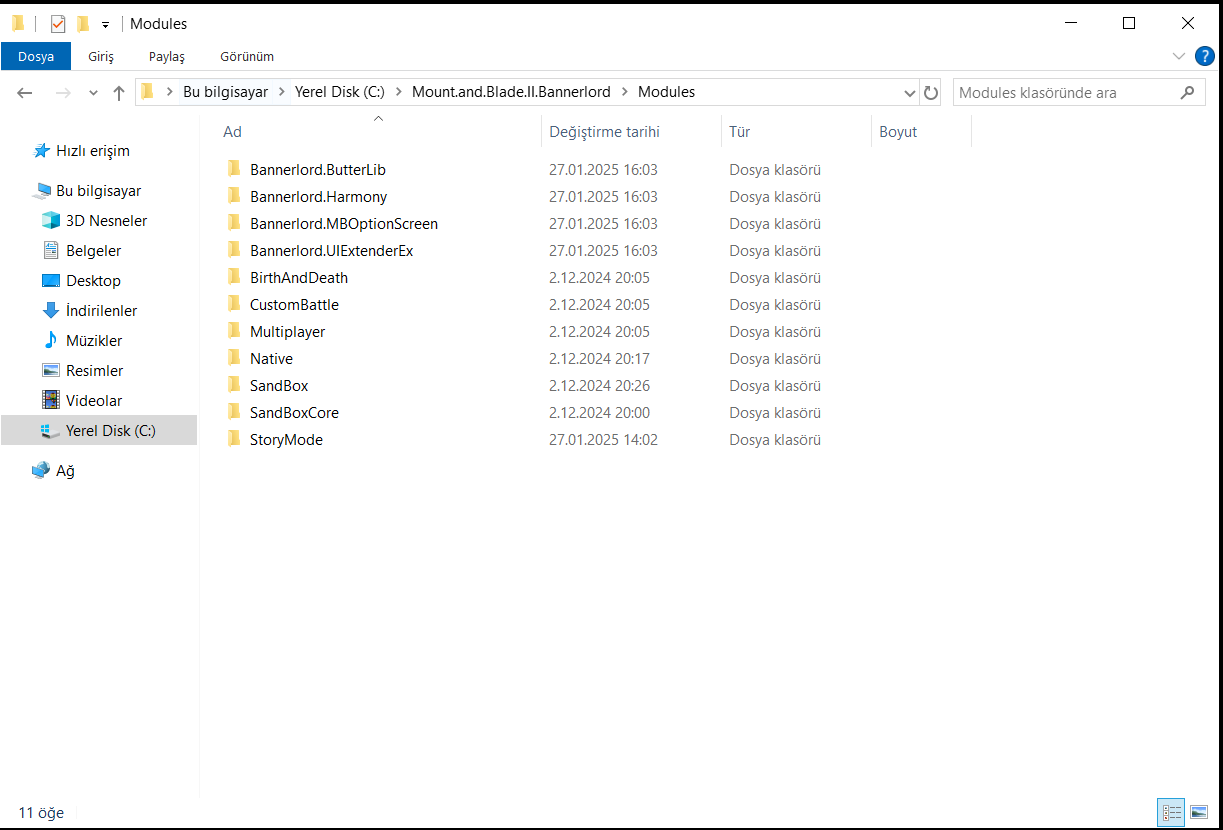Open the Customize Quick Access Toolbar dropdown
This screenshot has width=1223, height=830.
click(105, 25)
